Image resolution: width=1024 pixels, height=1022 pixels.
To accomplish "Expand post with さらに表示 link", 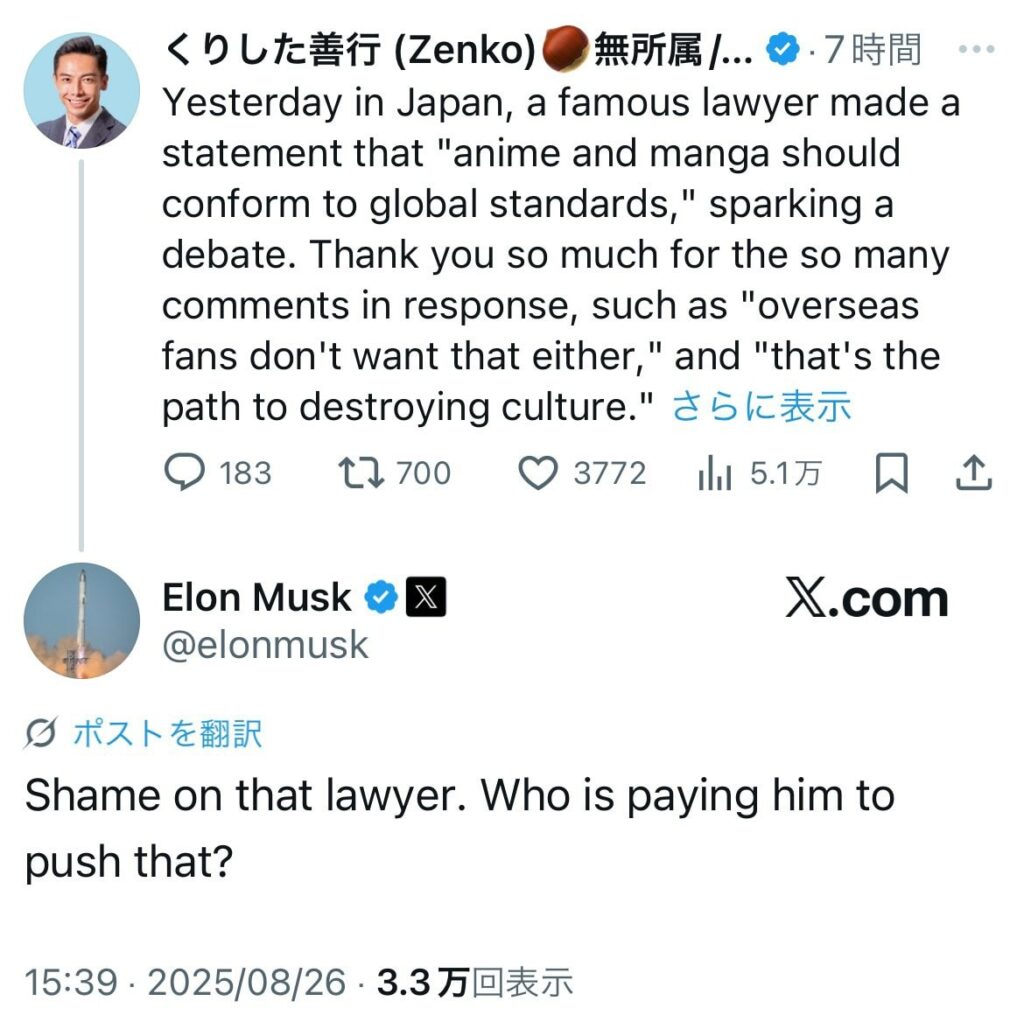I will pyautogui.click(x=761, y=407).
